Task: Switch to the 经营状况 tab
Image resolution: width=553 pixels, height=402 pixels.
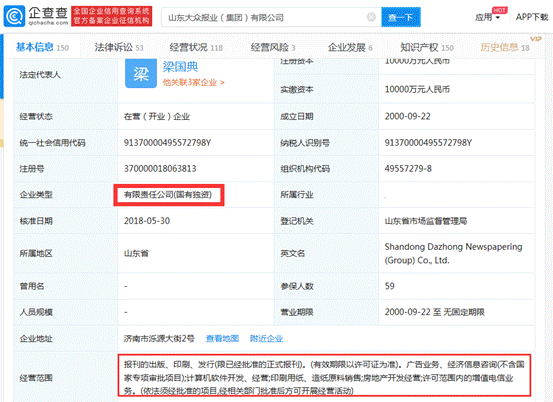Action: coord(196,47)
